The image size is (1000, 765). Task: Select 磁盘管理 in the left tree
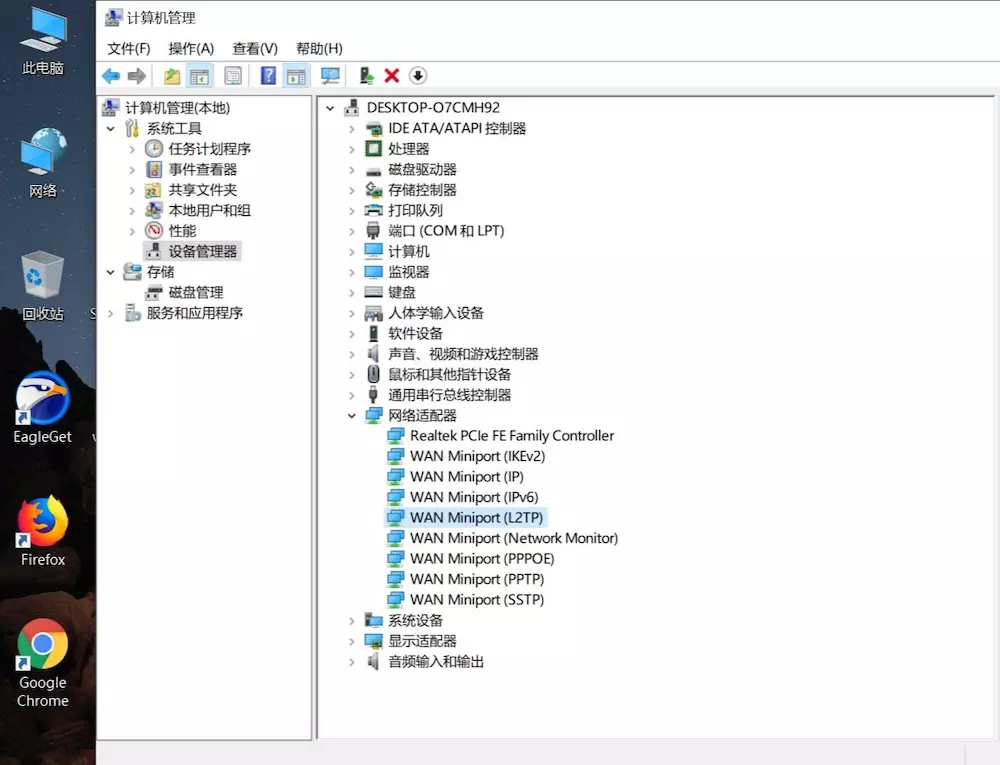pos(195,293)
